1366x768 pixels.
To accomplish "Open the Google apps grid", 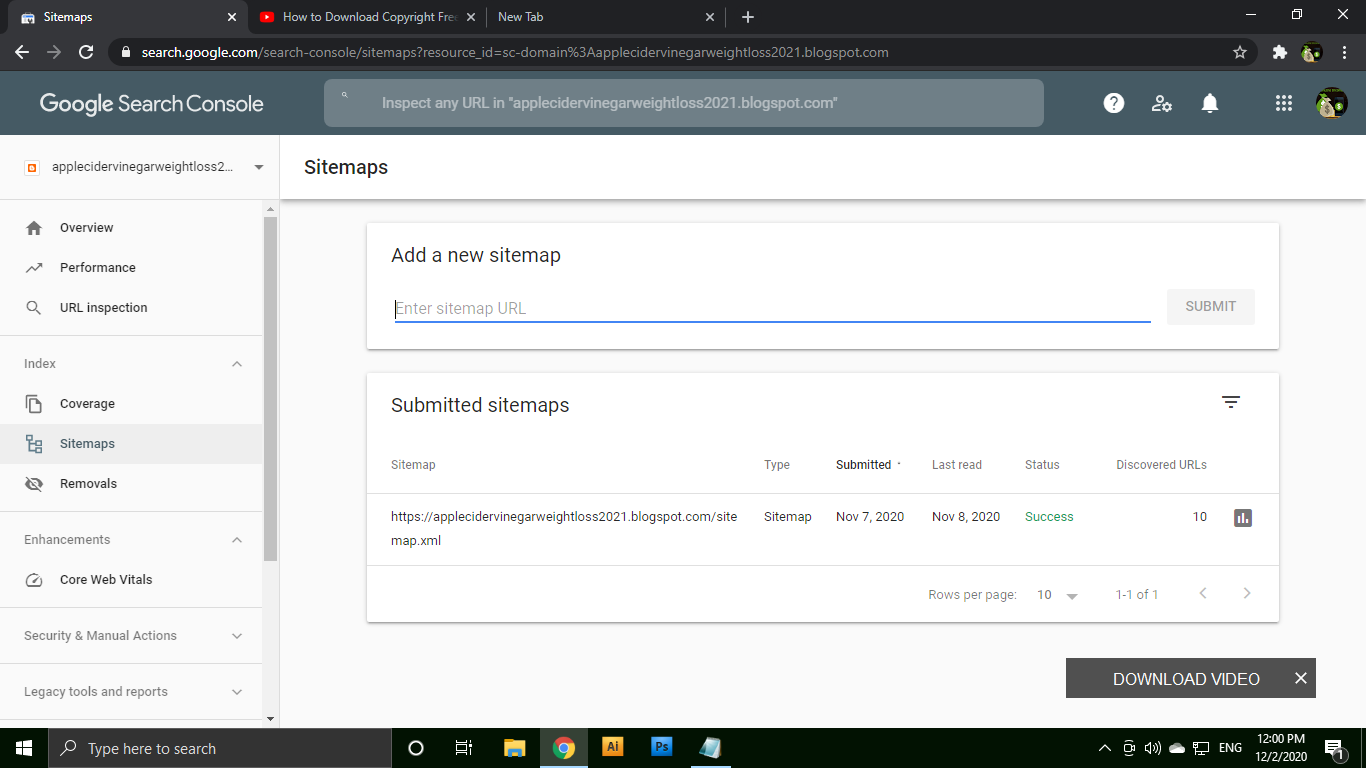I will click(x=1283, y=102).
